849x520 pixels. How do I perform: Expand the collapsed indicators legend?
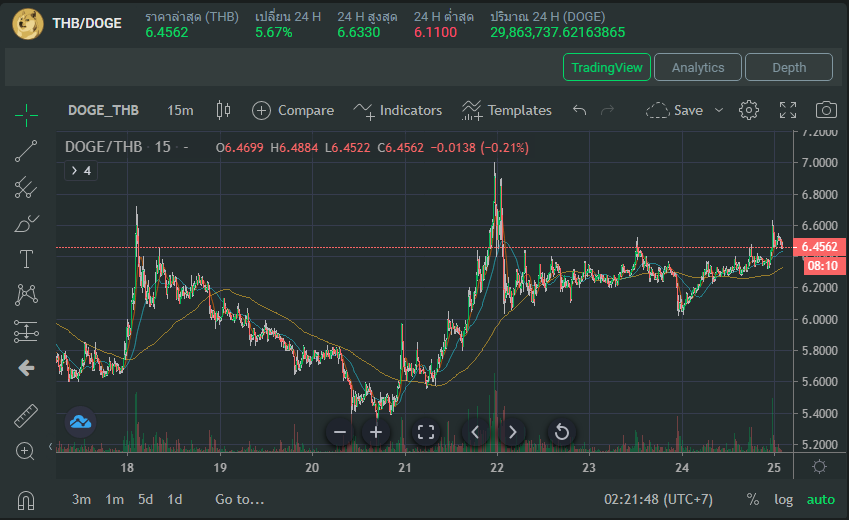pyautogui.click(x=80, y=171)
